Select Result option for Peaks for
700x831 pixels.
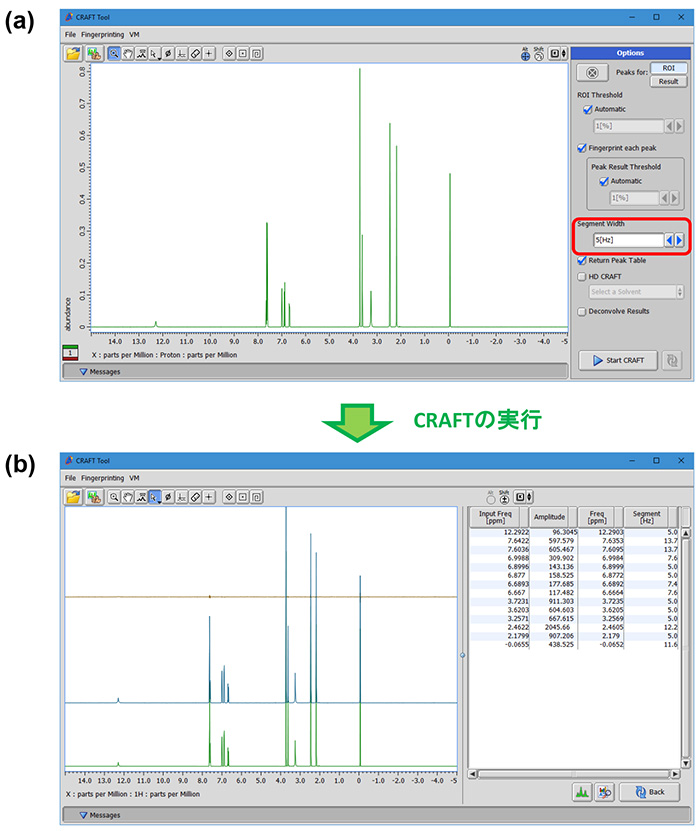pyautogui.click(x=668, y=82)
